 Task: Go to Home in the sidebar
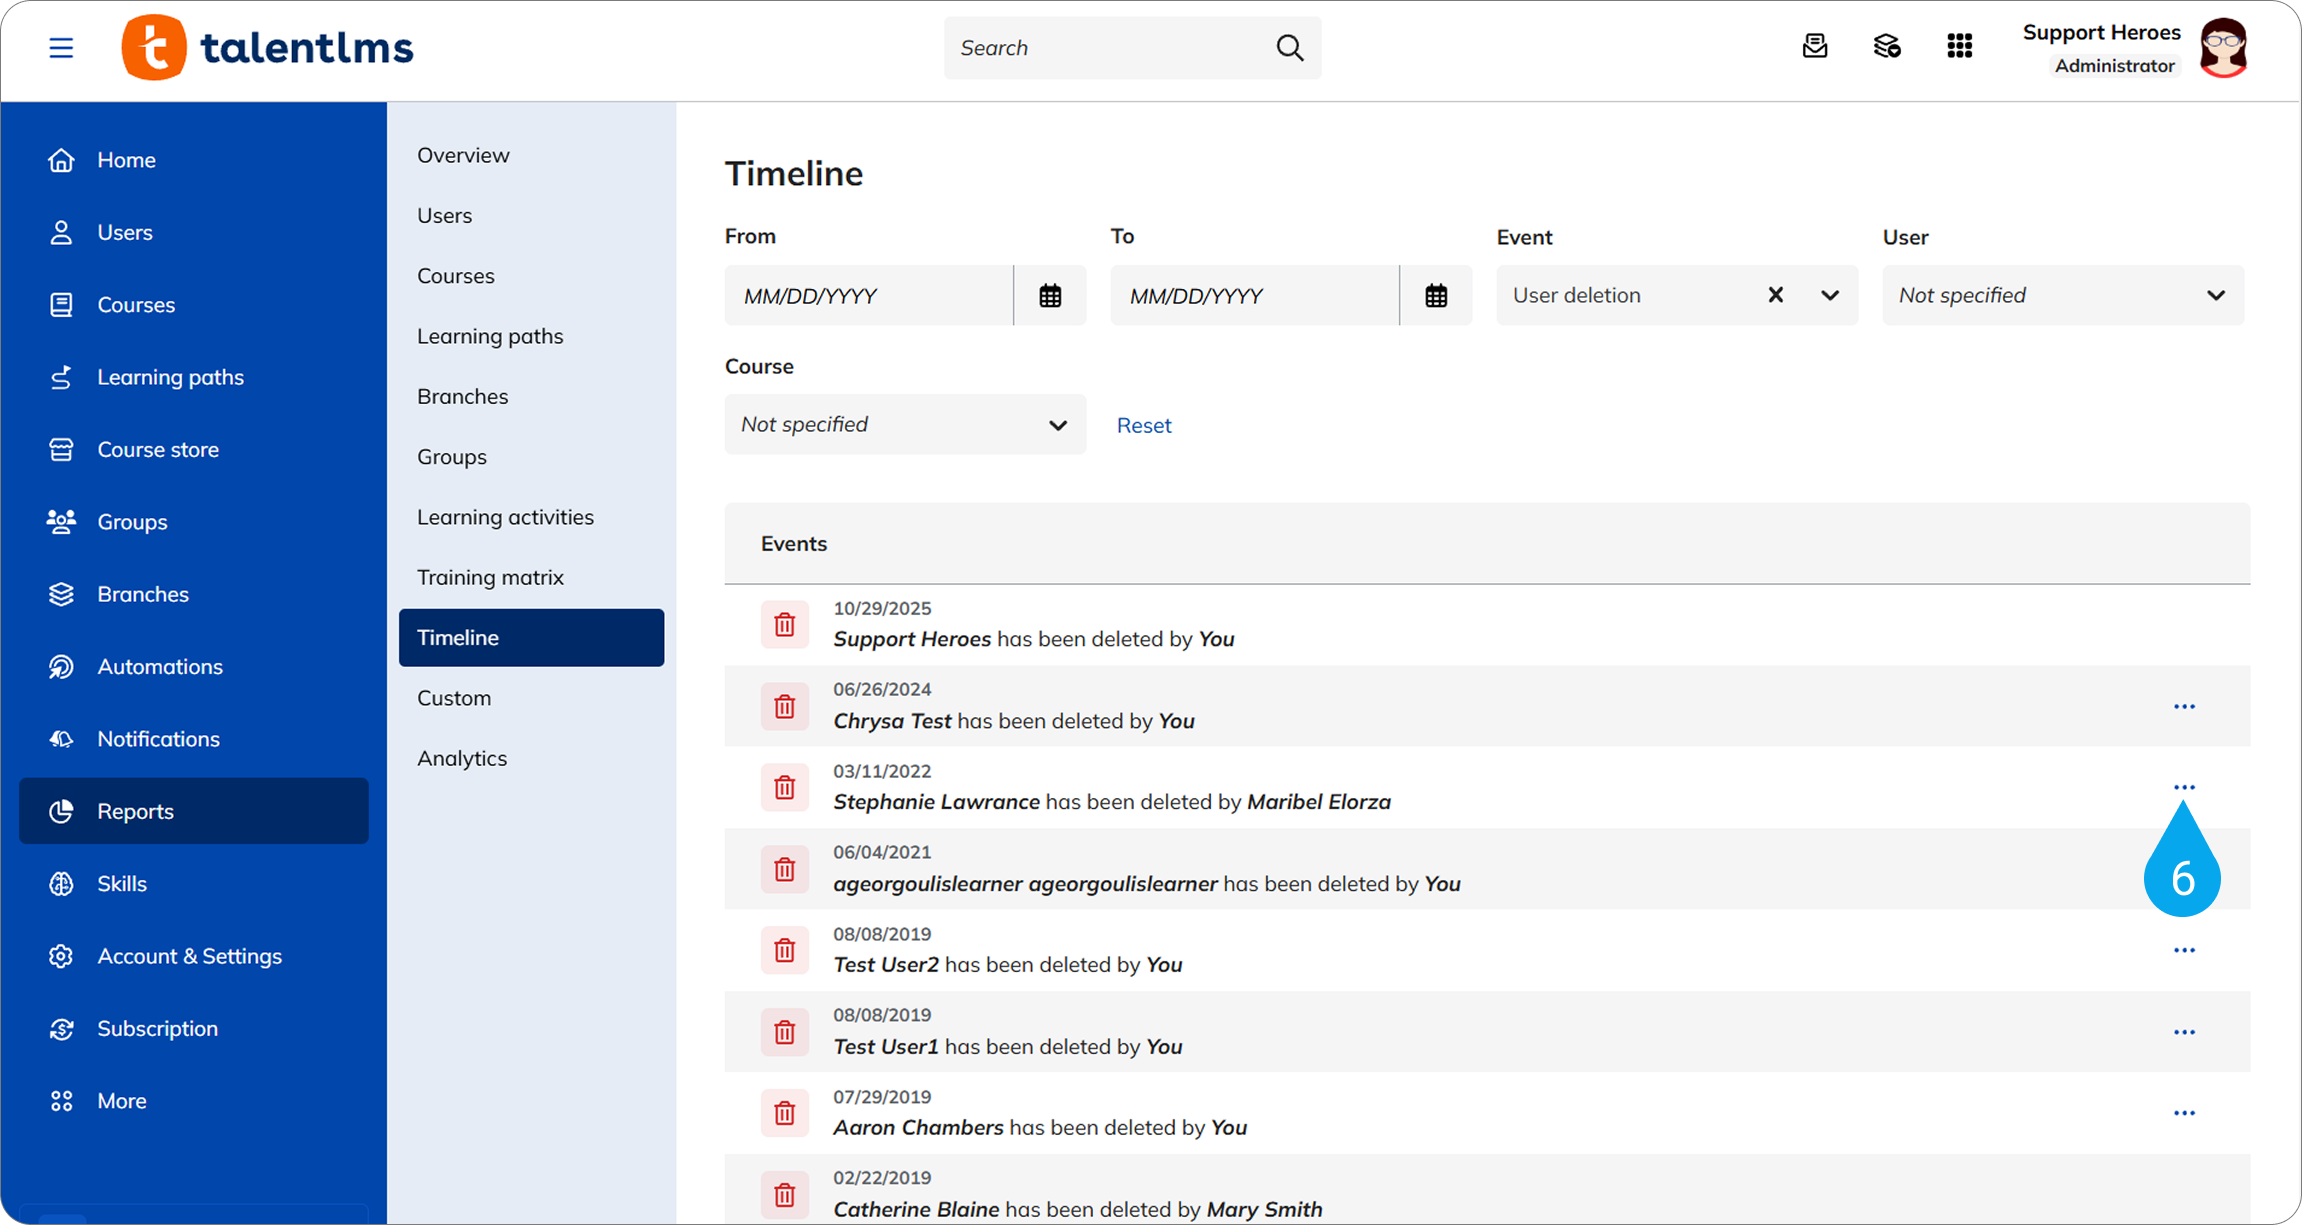point(194,160)
